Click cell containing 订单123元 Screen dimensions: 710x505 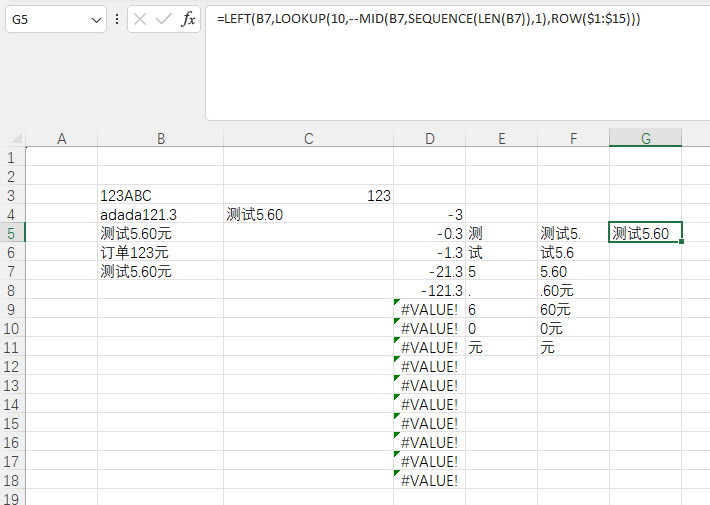161,252
